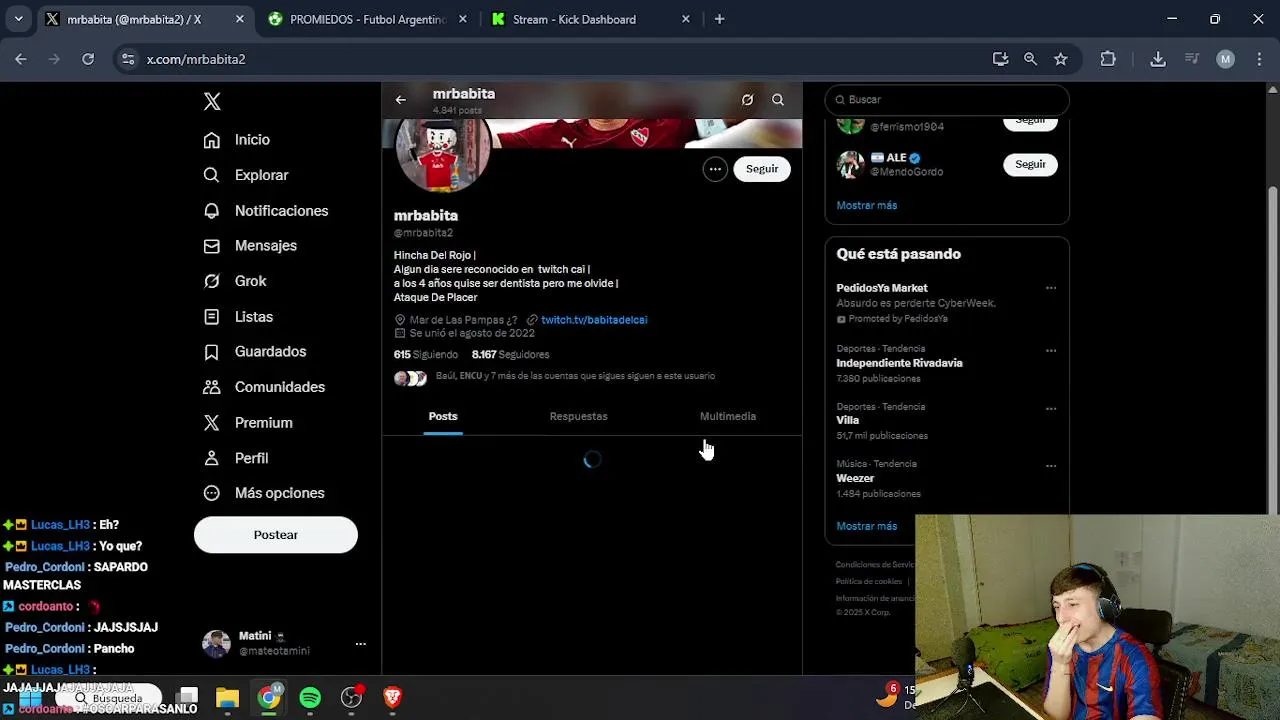Open the Chrome profile avatar M

[1226, 59]
